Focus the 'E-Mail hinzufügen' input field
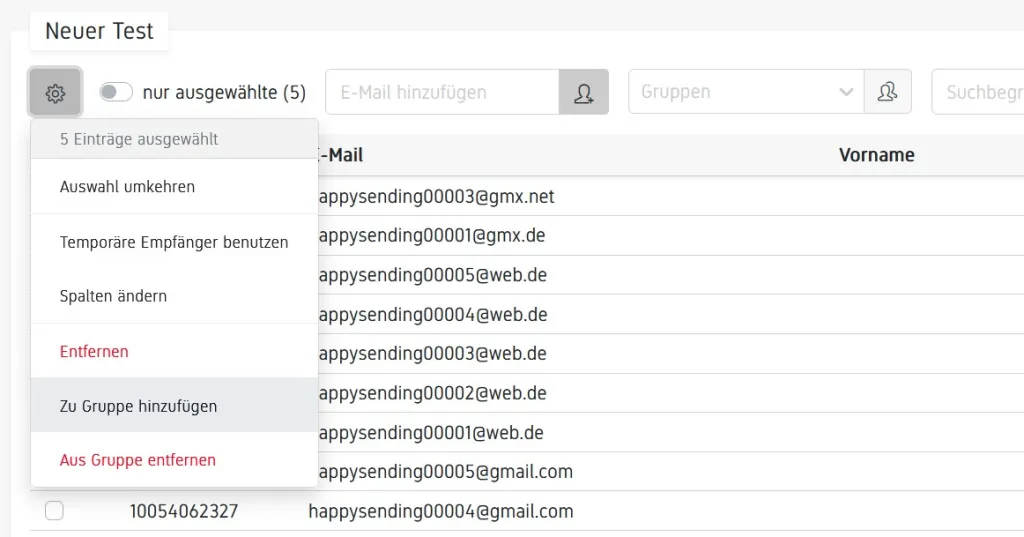 tap(441, 92)
